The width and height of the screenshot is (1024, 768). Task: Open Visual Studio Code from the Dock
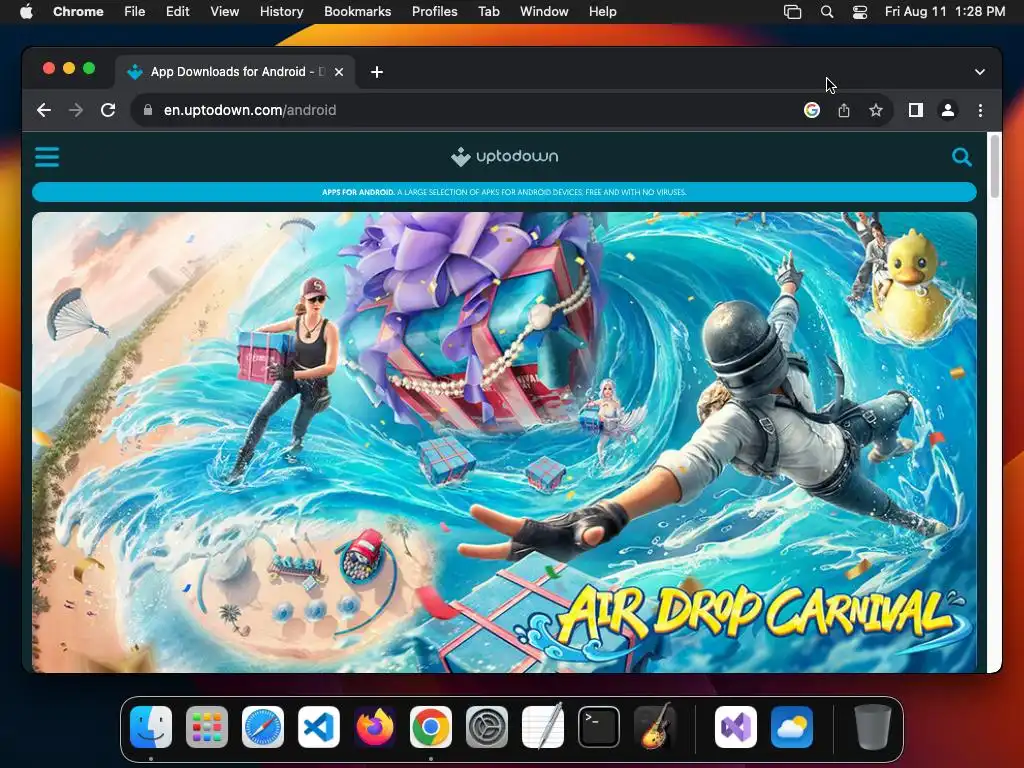319,727
